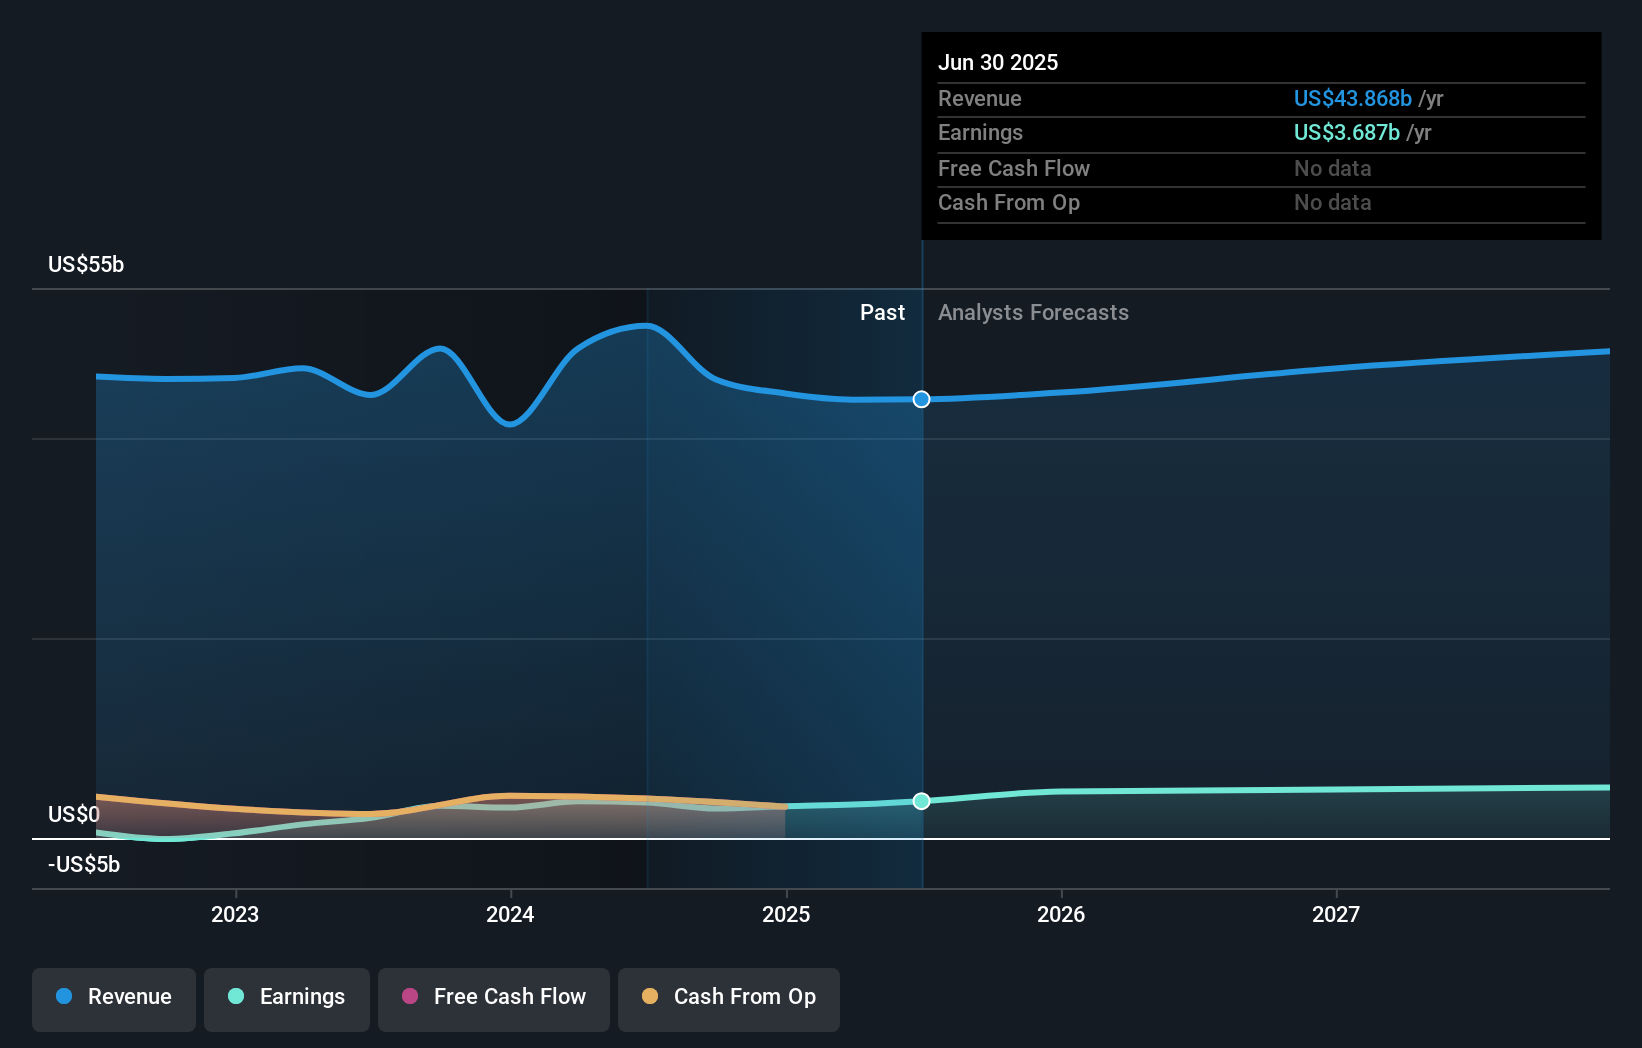This screenshot has height=1048, width=1642.
Task: Click the teal Earnings legend dot
Action: click(x=236, y=996)
